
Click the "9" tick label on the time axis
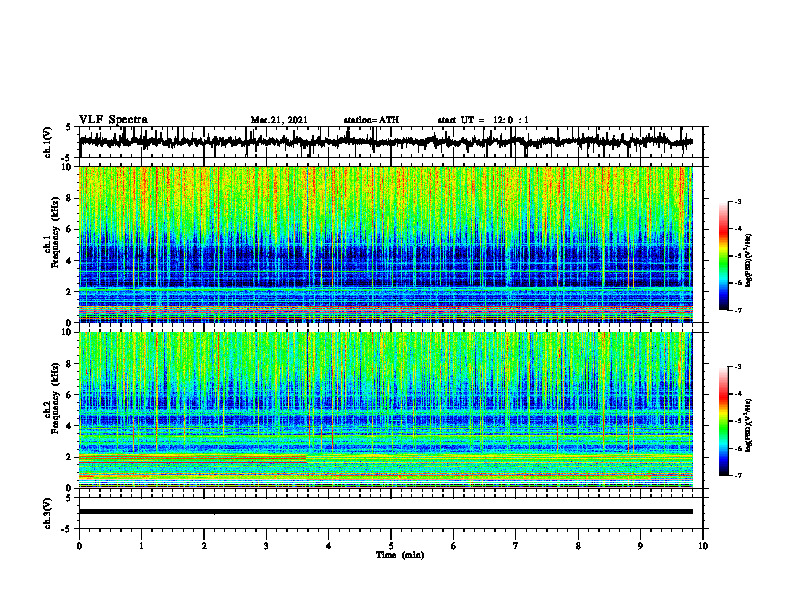640,546
